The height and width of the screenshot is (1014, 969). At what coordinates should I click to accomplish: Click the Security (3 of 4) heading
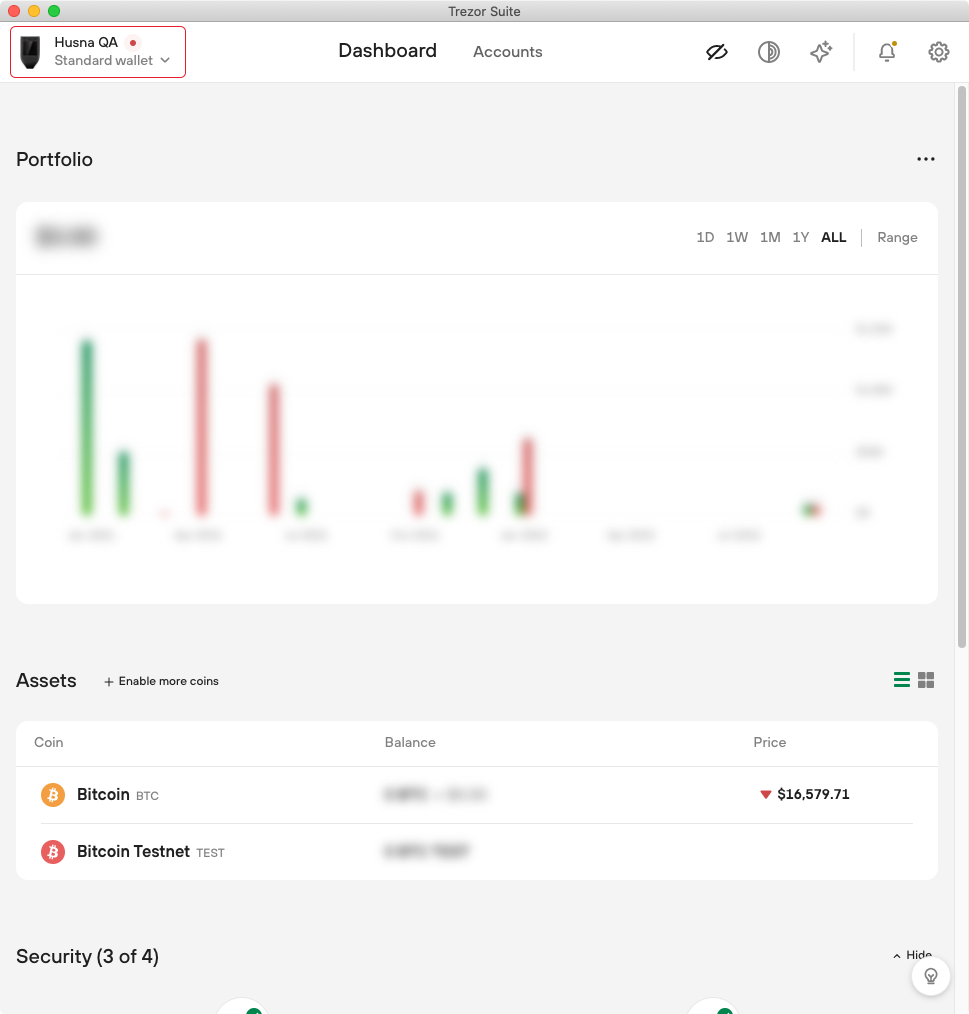87,956
